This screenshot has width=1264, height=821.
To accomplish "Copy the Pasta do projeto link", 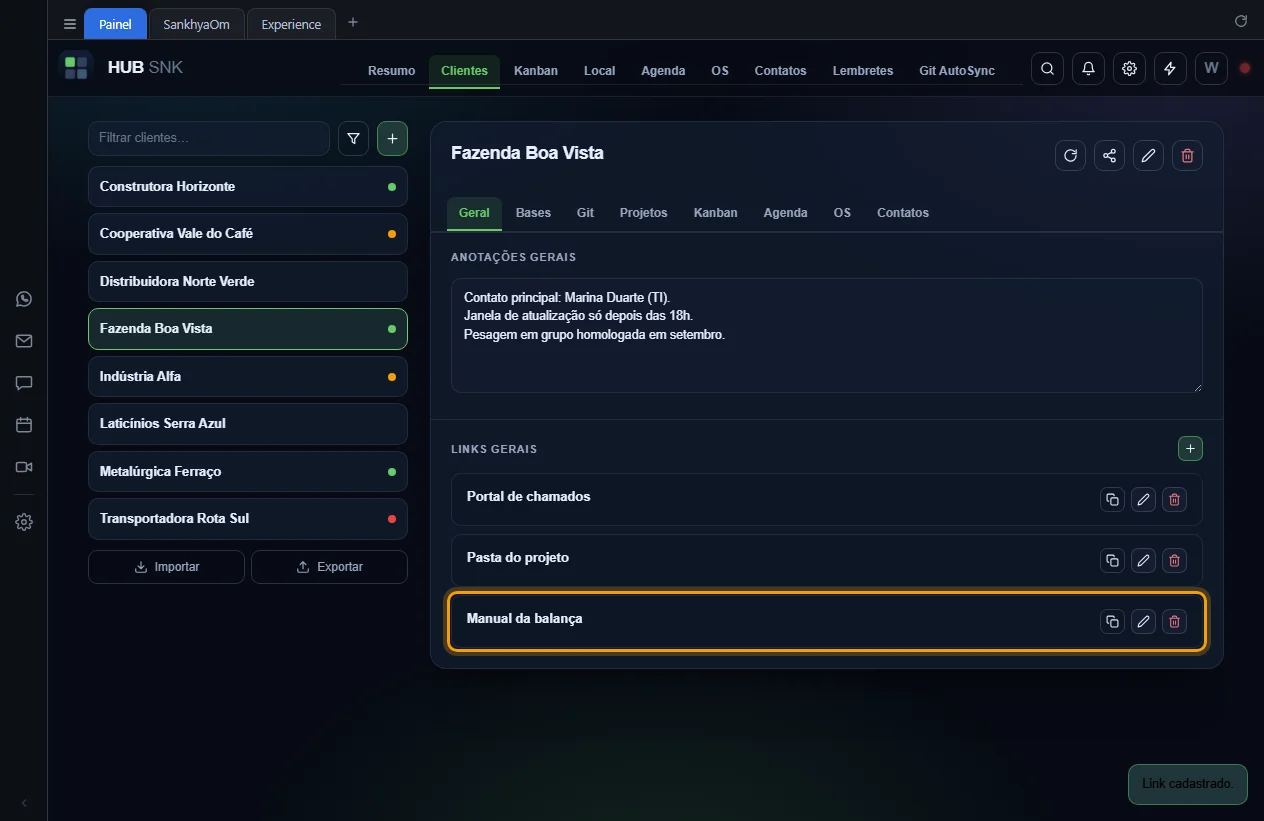I will (1112, 560).
